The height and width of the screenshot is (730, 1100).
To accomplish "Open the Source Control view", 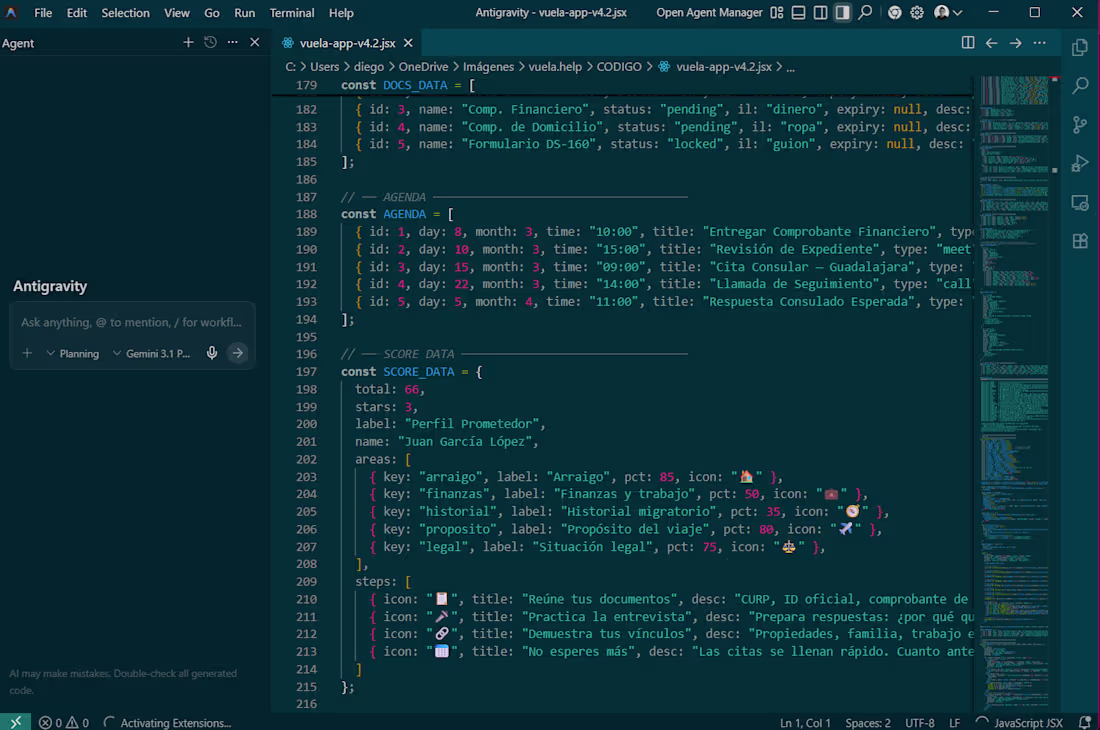I will (x=1080, y=125).
